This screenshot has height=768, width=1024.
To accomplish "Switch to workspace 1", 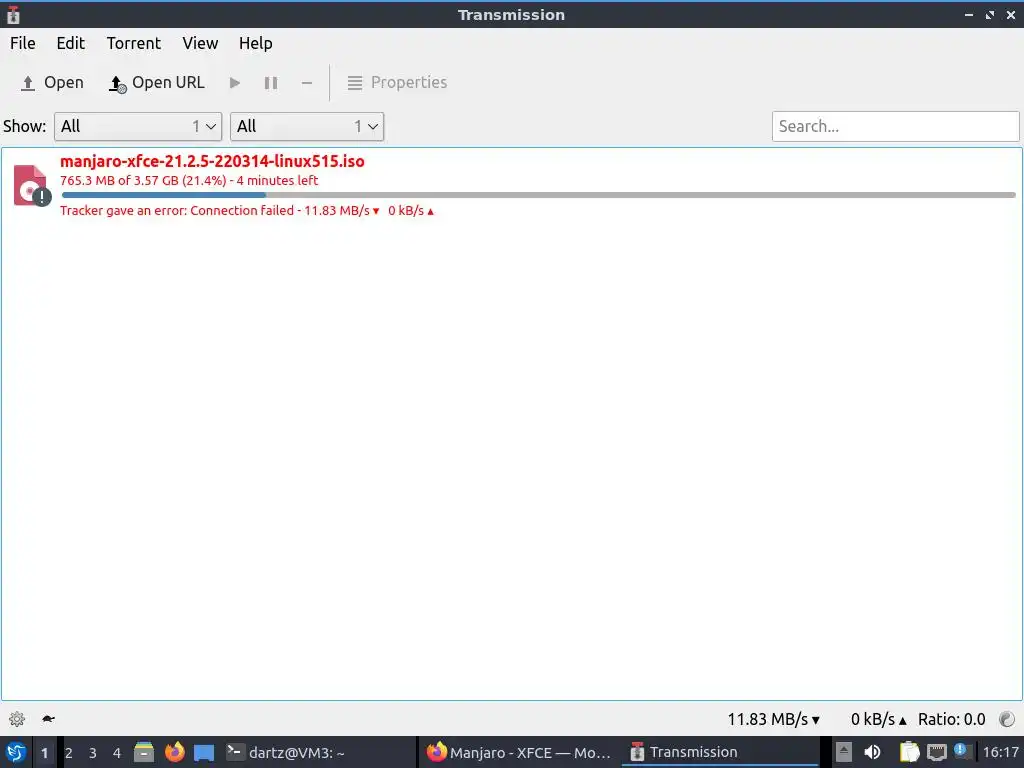I will pyautogui.click(x=44, y=753).
